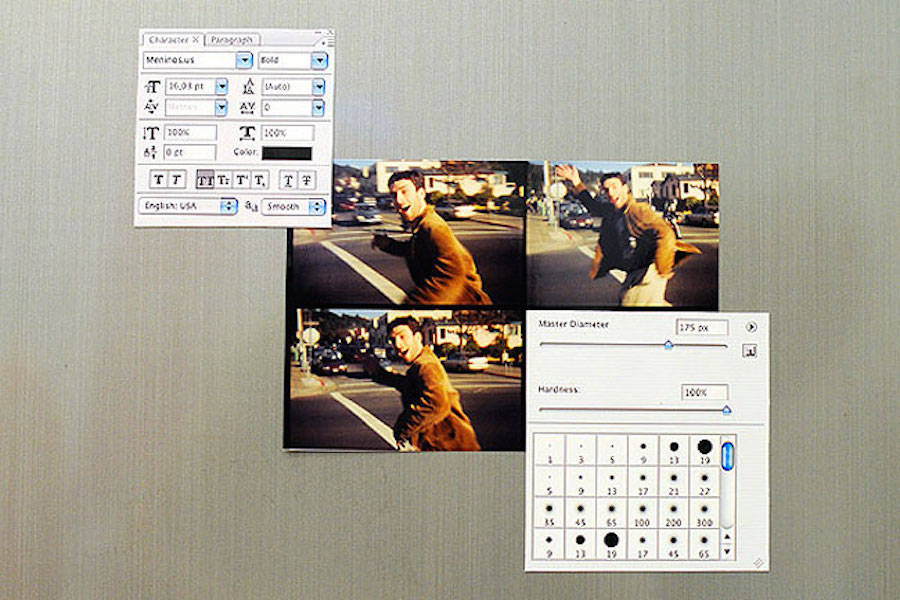The width and height of the screenshot is (900, 600).
Task: Open the leading (Auto) dropdown
Action: click(x=318, y=87)
